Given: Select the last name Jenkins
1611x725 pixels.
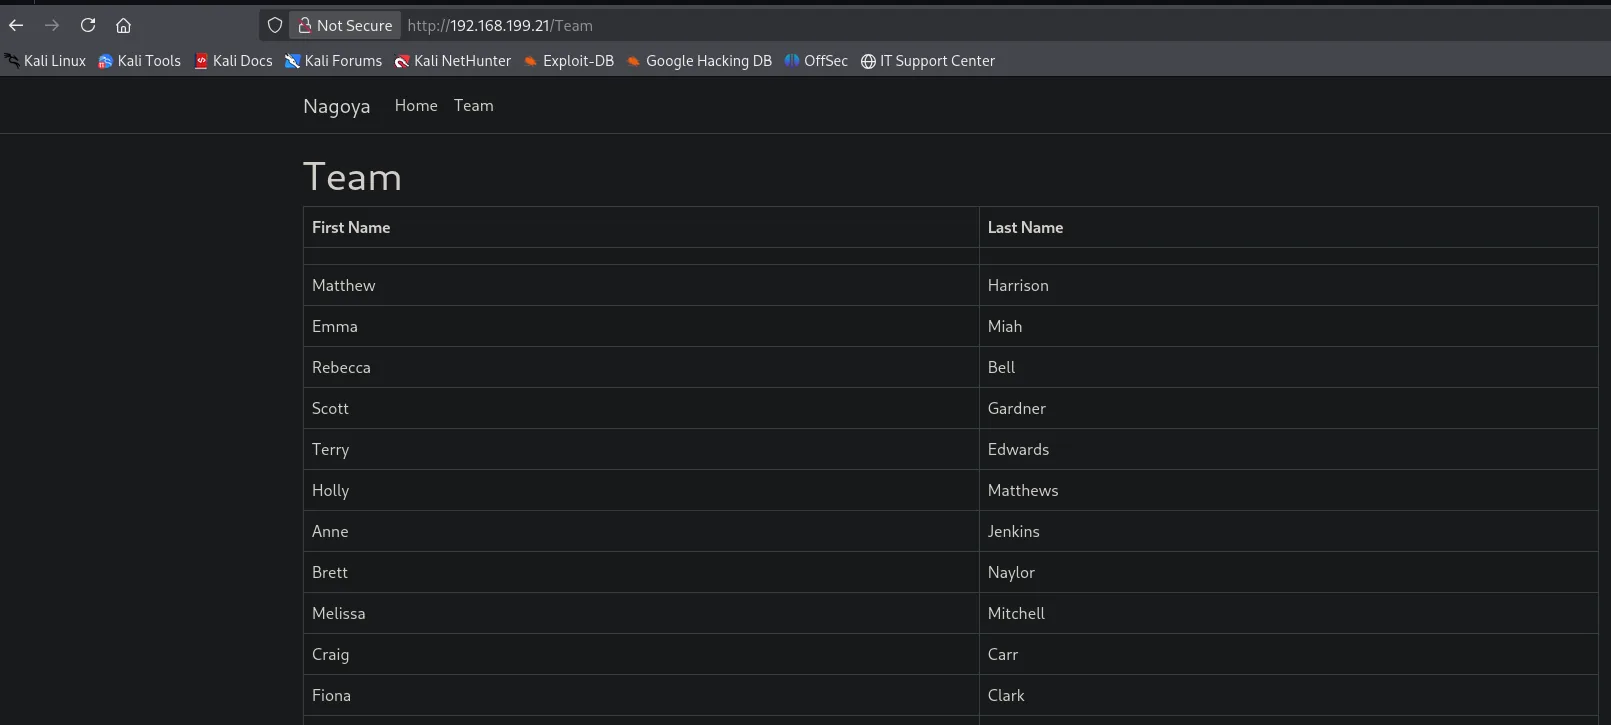Looking at the screenshot, I should [x=1014, y=531].
